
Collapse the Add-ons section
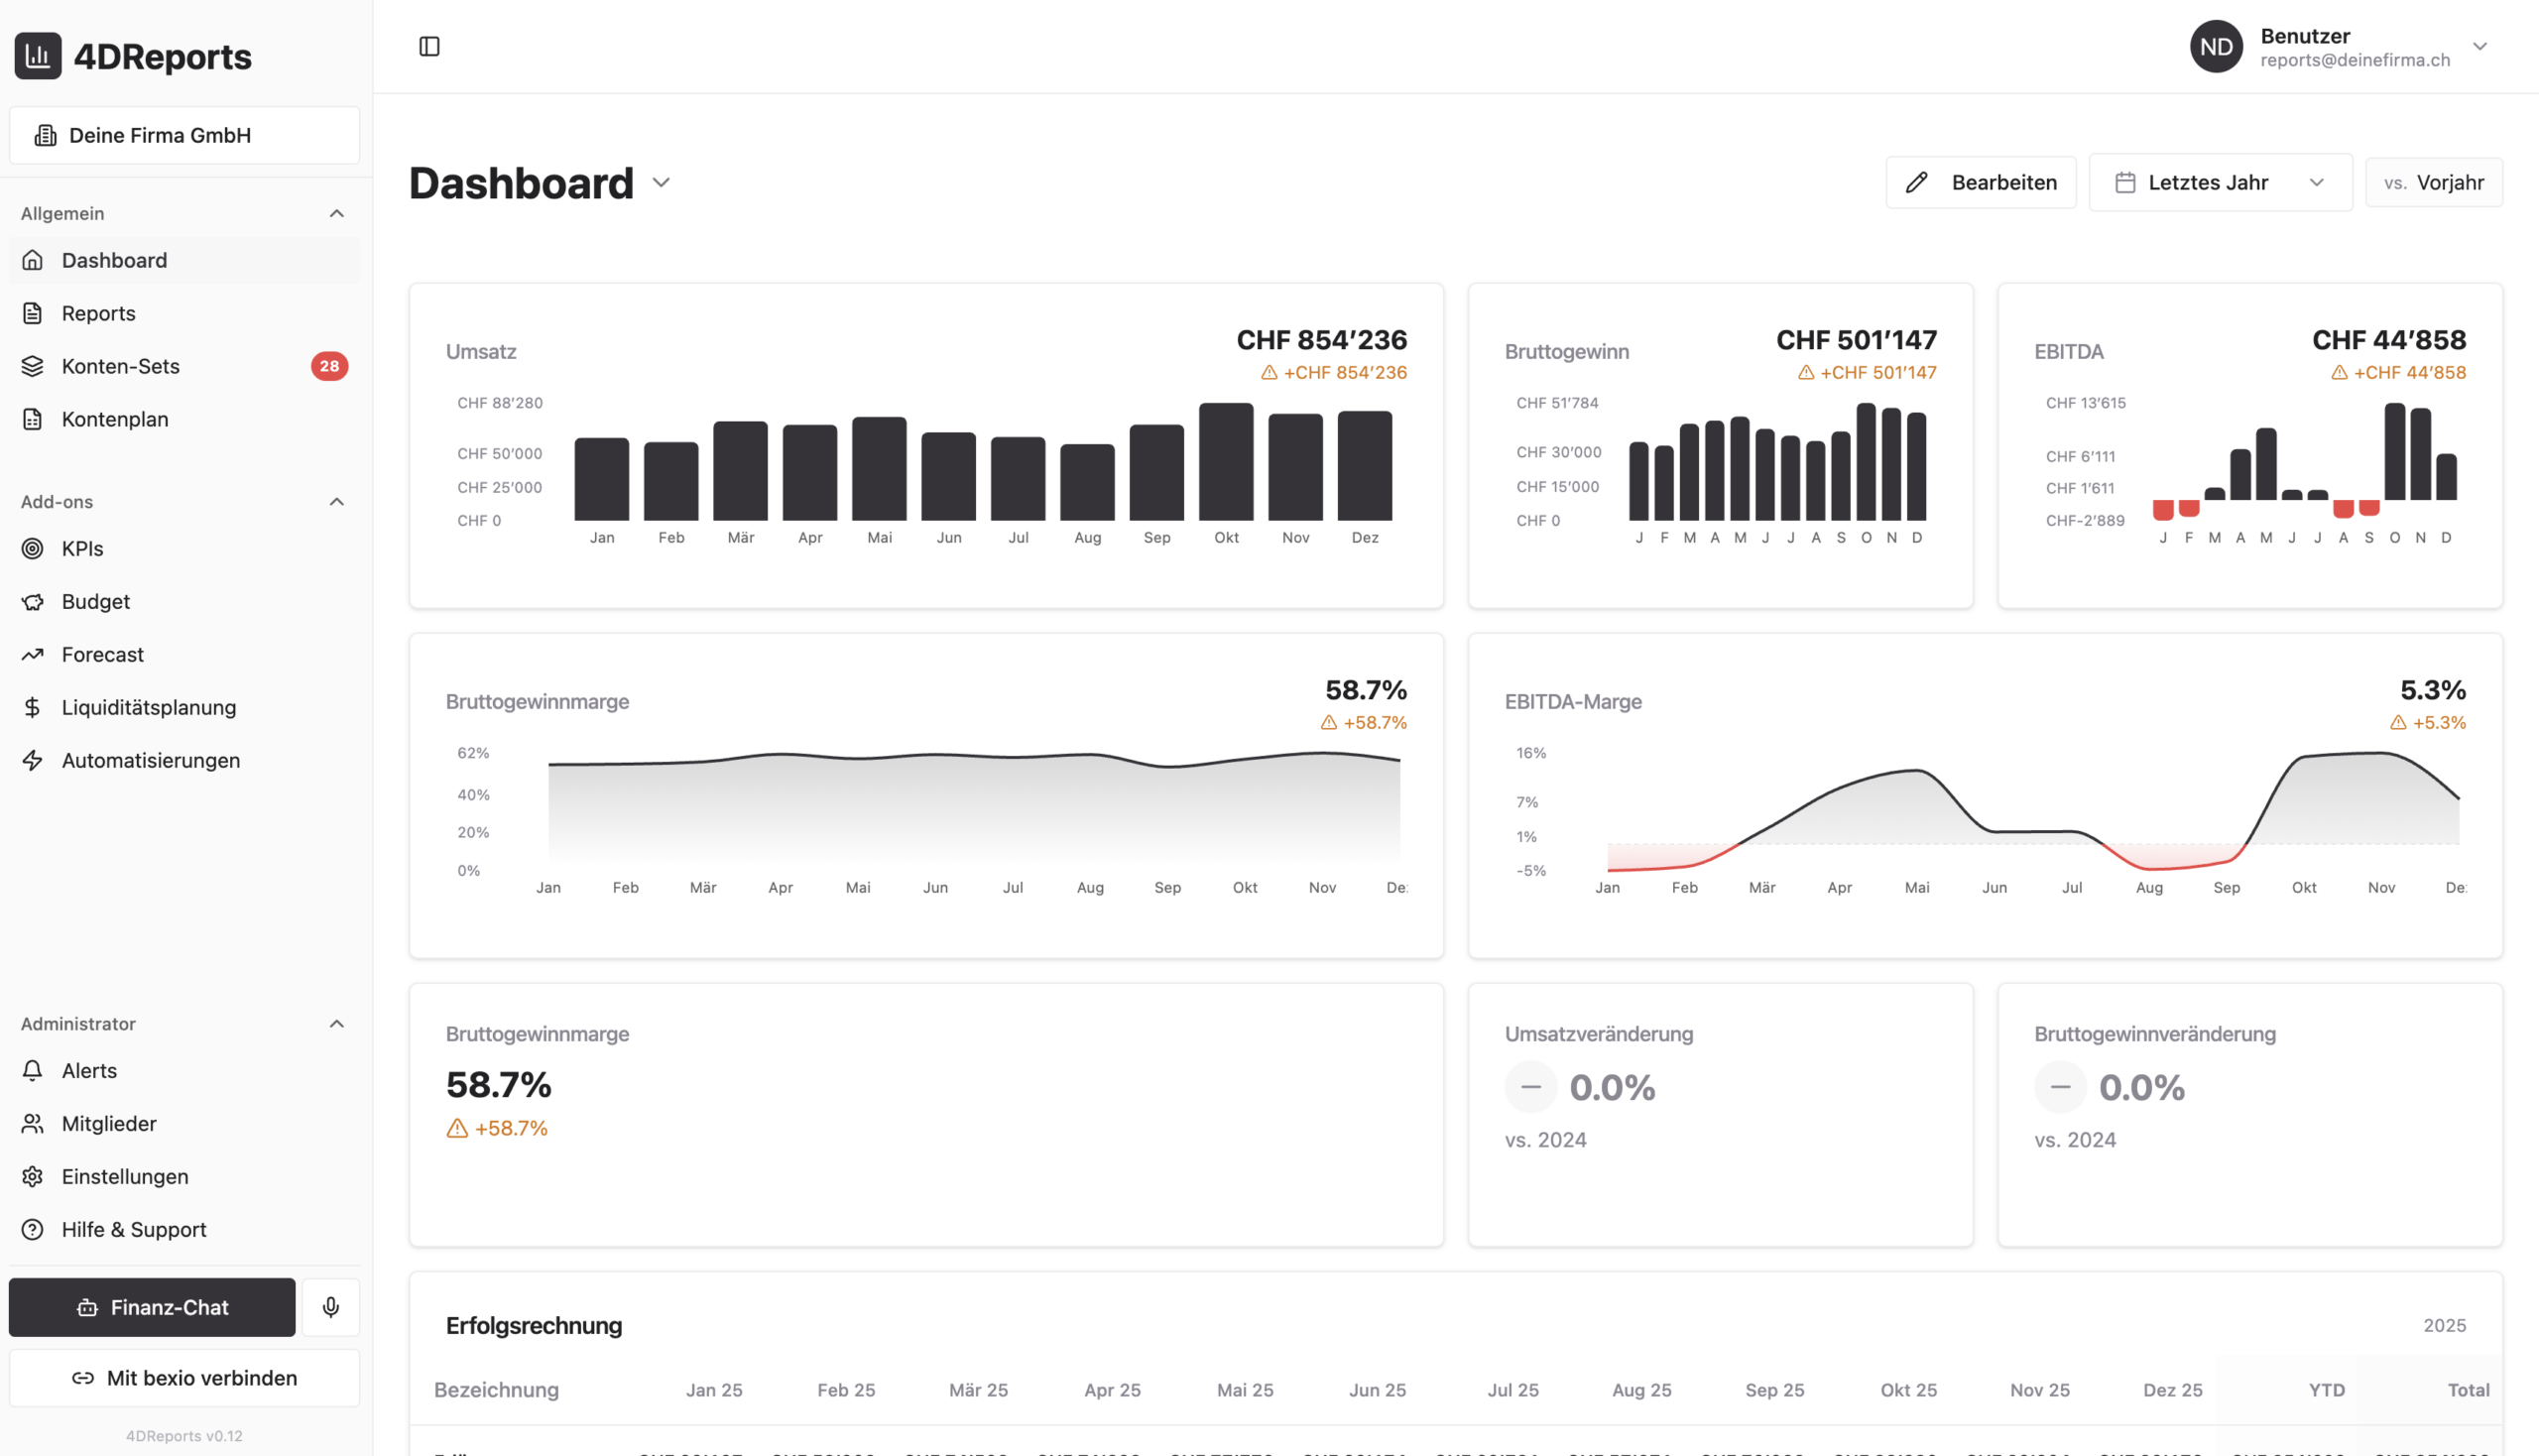pyautogui.click(x=337, y=501)
